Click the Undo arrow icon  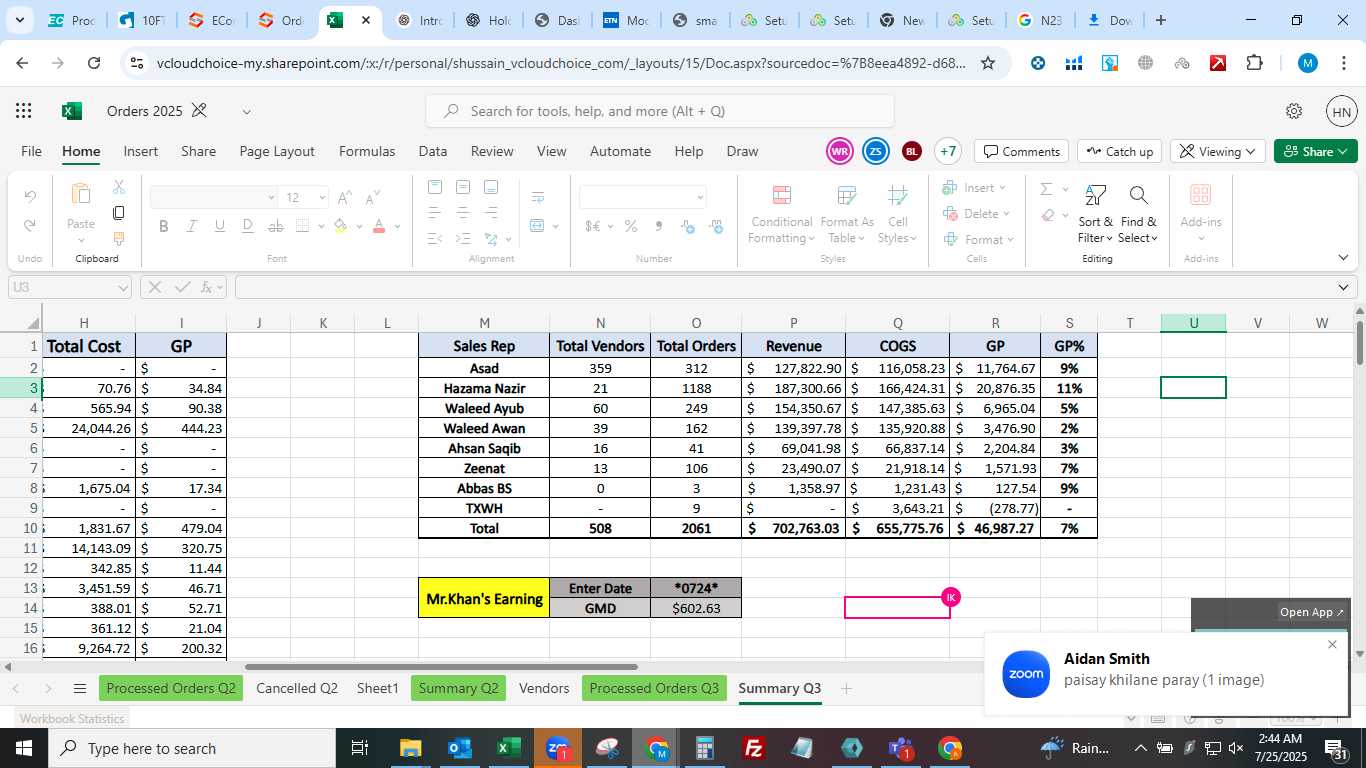coord(30,196)
